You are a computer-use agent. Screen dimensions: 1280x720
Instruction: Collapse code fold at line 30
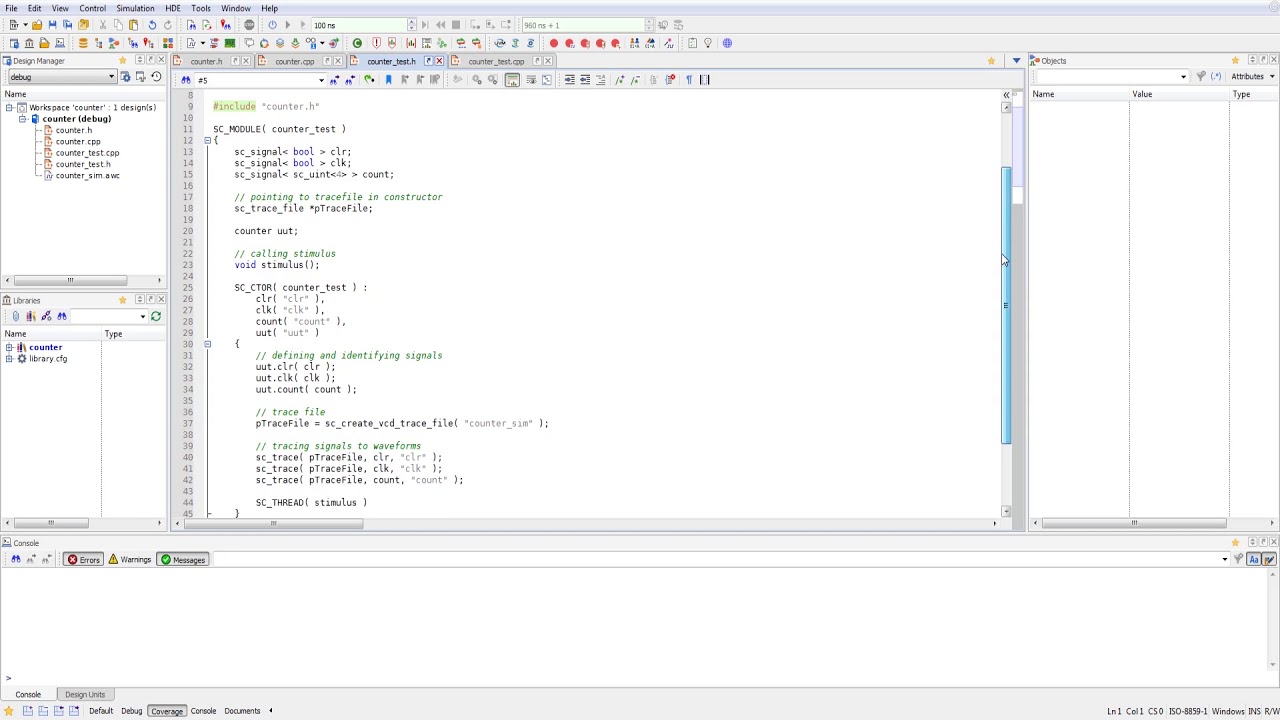pos(207,344)
